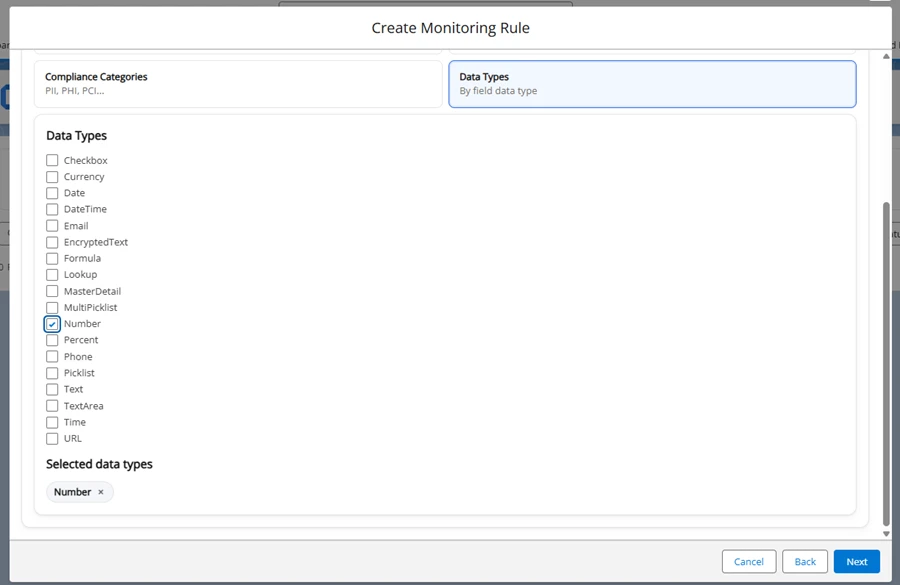This screenshot has width=900, height=585.
Task: Select the MasterDetail checkbox
Action: 51,291
